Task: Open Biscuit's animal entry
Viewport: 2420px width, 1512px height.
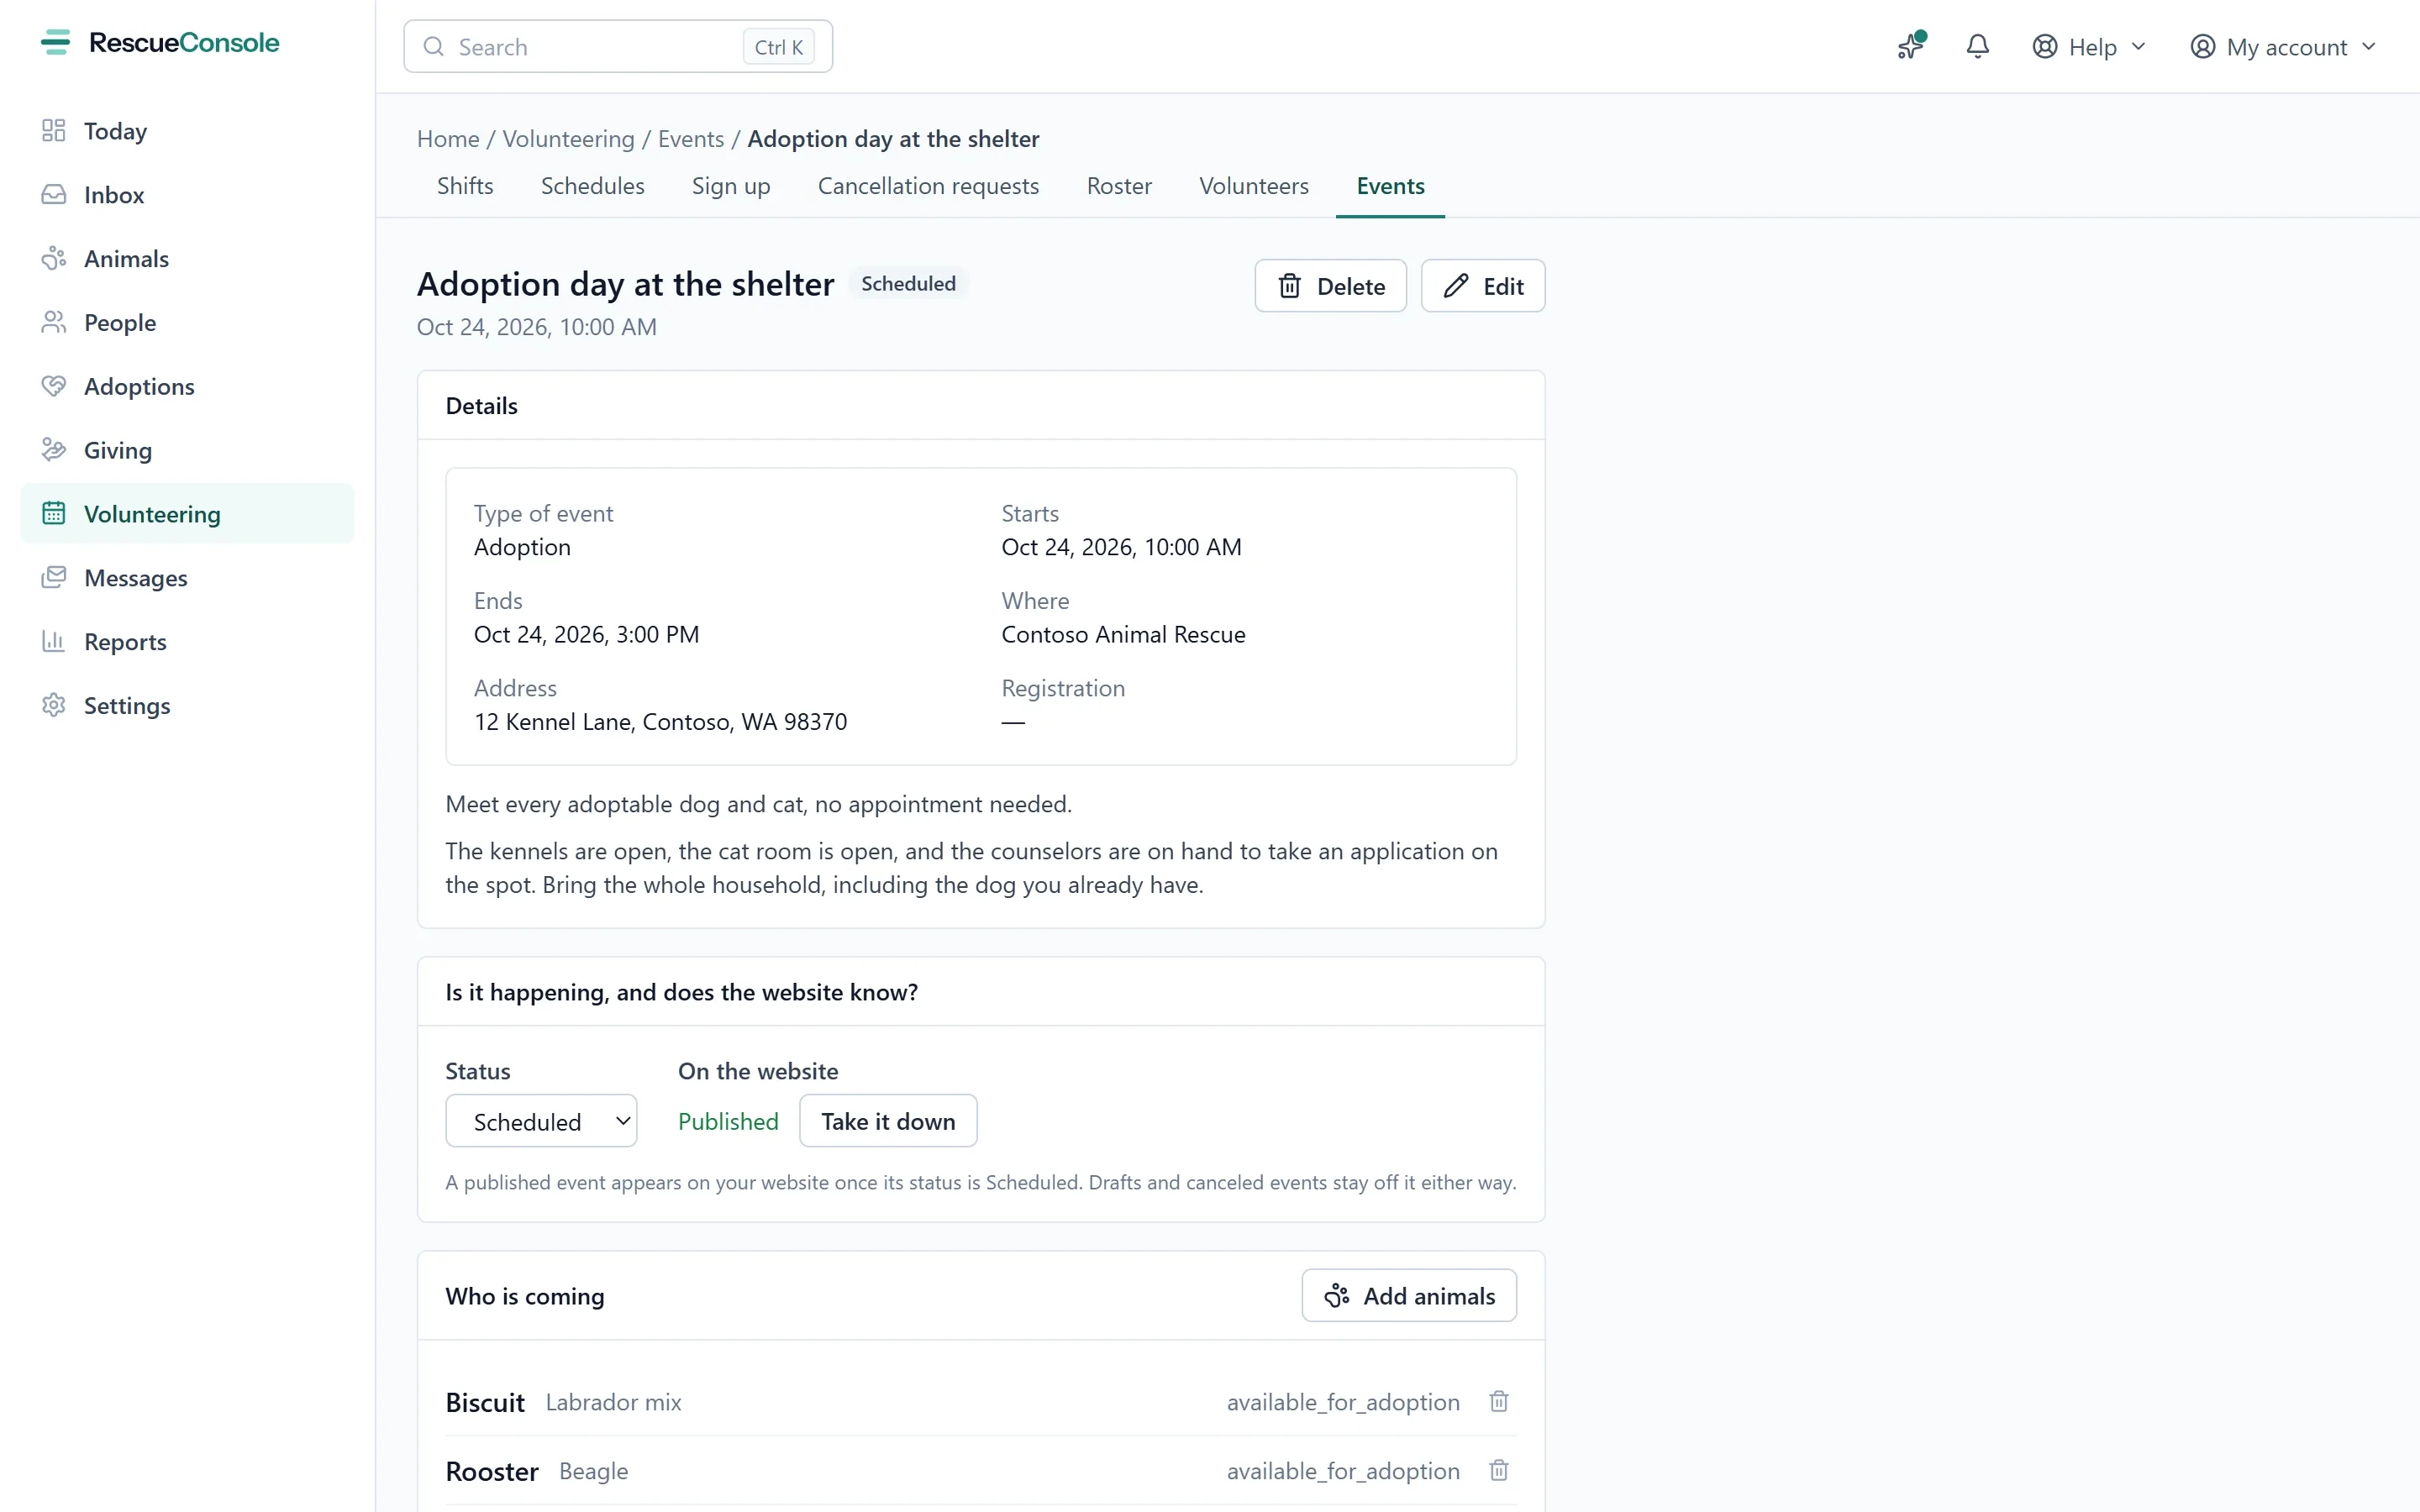Action: click(485, 1402)
